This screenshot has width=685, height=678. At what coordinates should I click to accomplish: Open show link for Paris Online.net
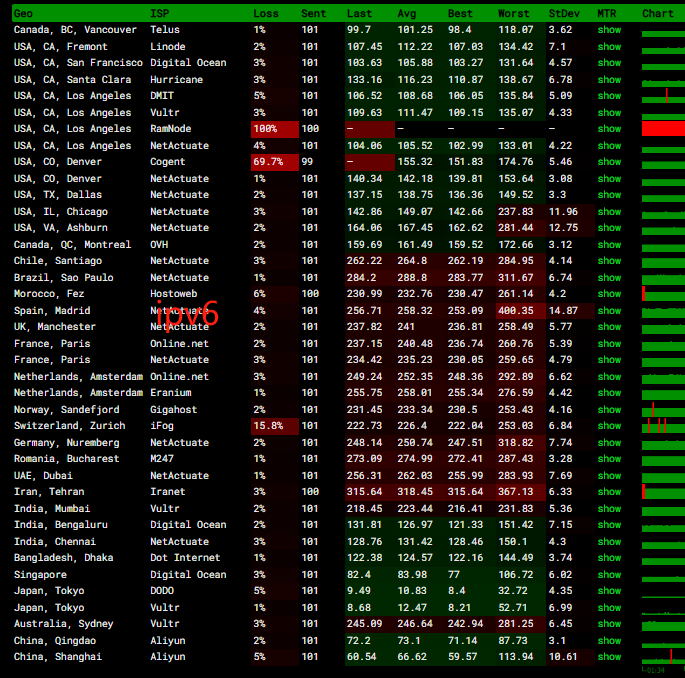point(609,344)
